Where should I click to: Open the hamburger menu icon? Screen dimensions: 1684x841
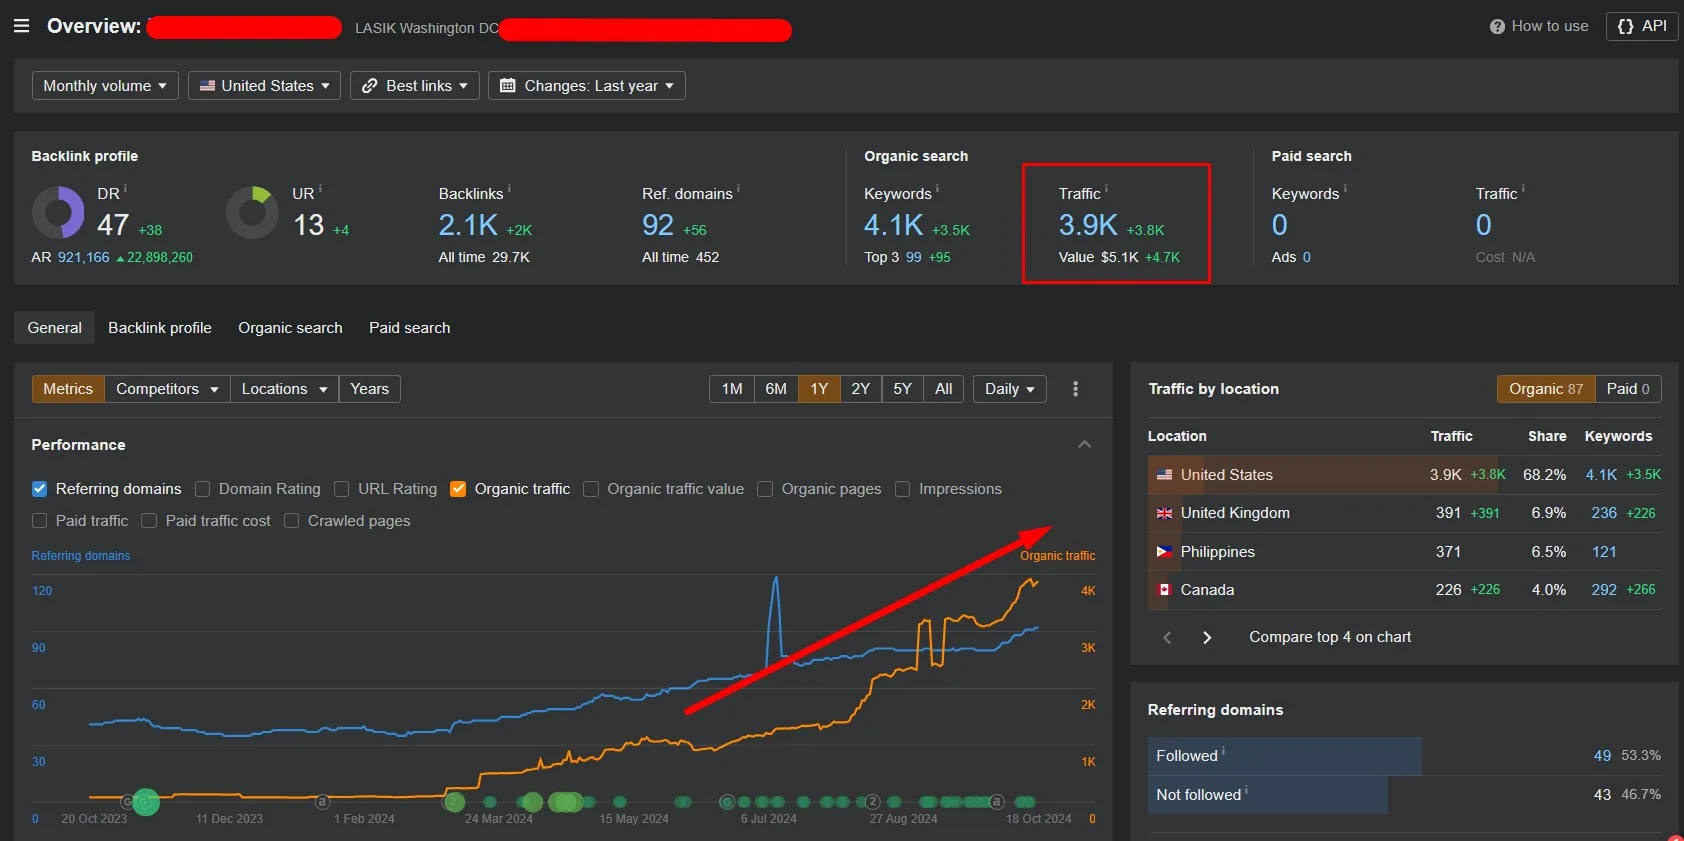[21, 26]
